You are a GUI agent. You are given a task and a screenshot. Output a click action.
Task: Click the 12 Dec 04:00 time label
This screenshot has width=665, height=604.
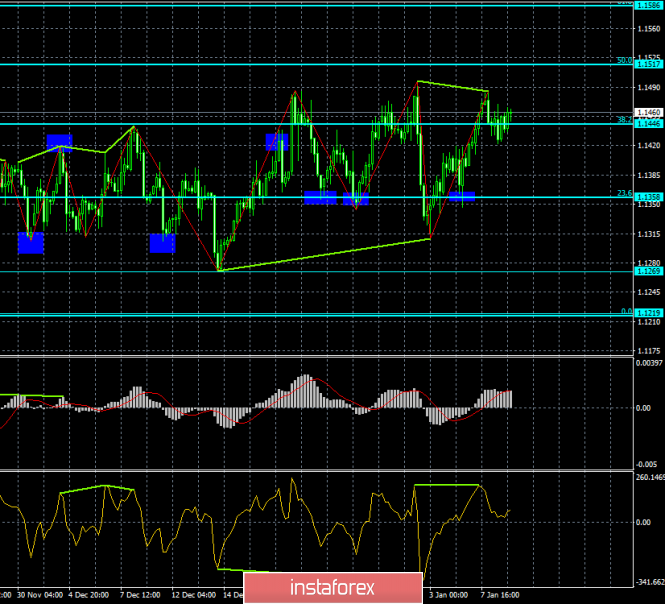pos(194,595)
